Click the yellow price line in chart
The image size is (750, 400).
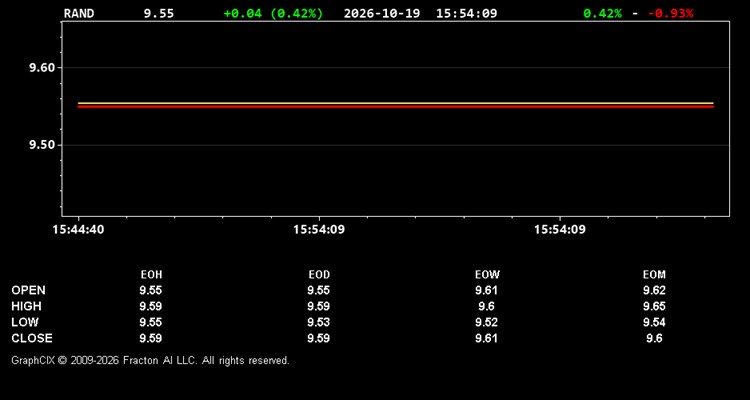(396, 103)
